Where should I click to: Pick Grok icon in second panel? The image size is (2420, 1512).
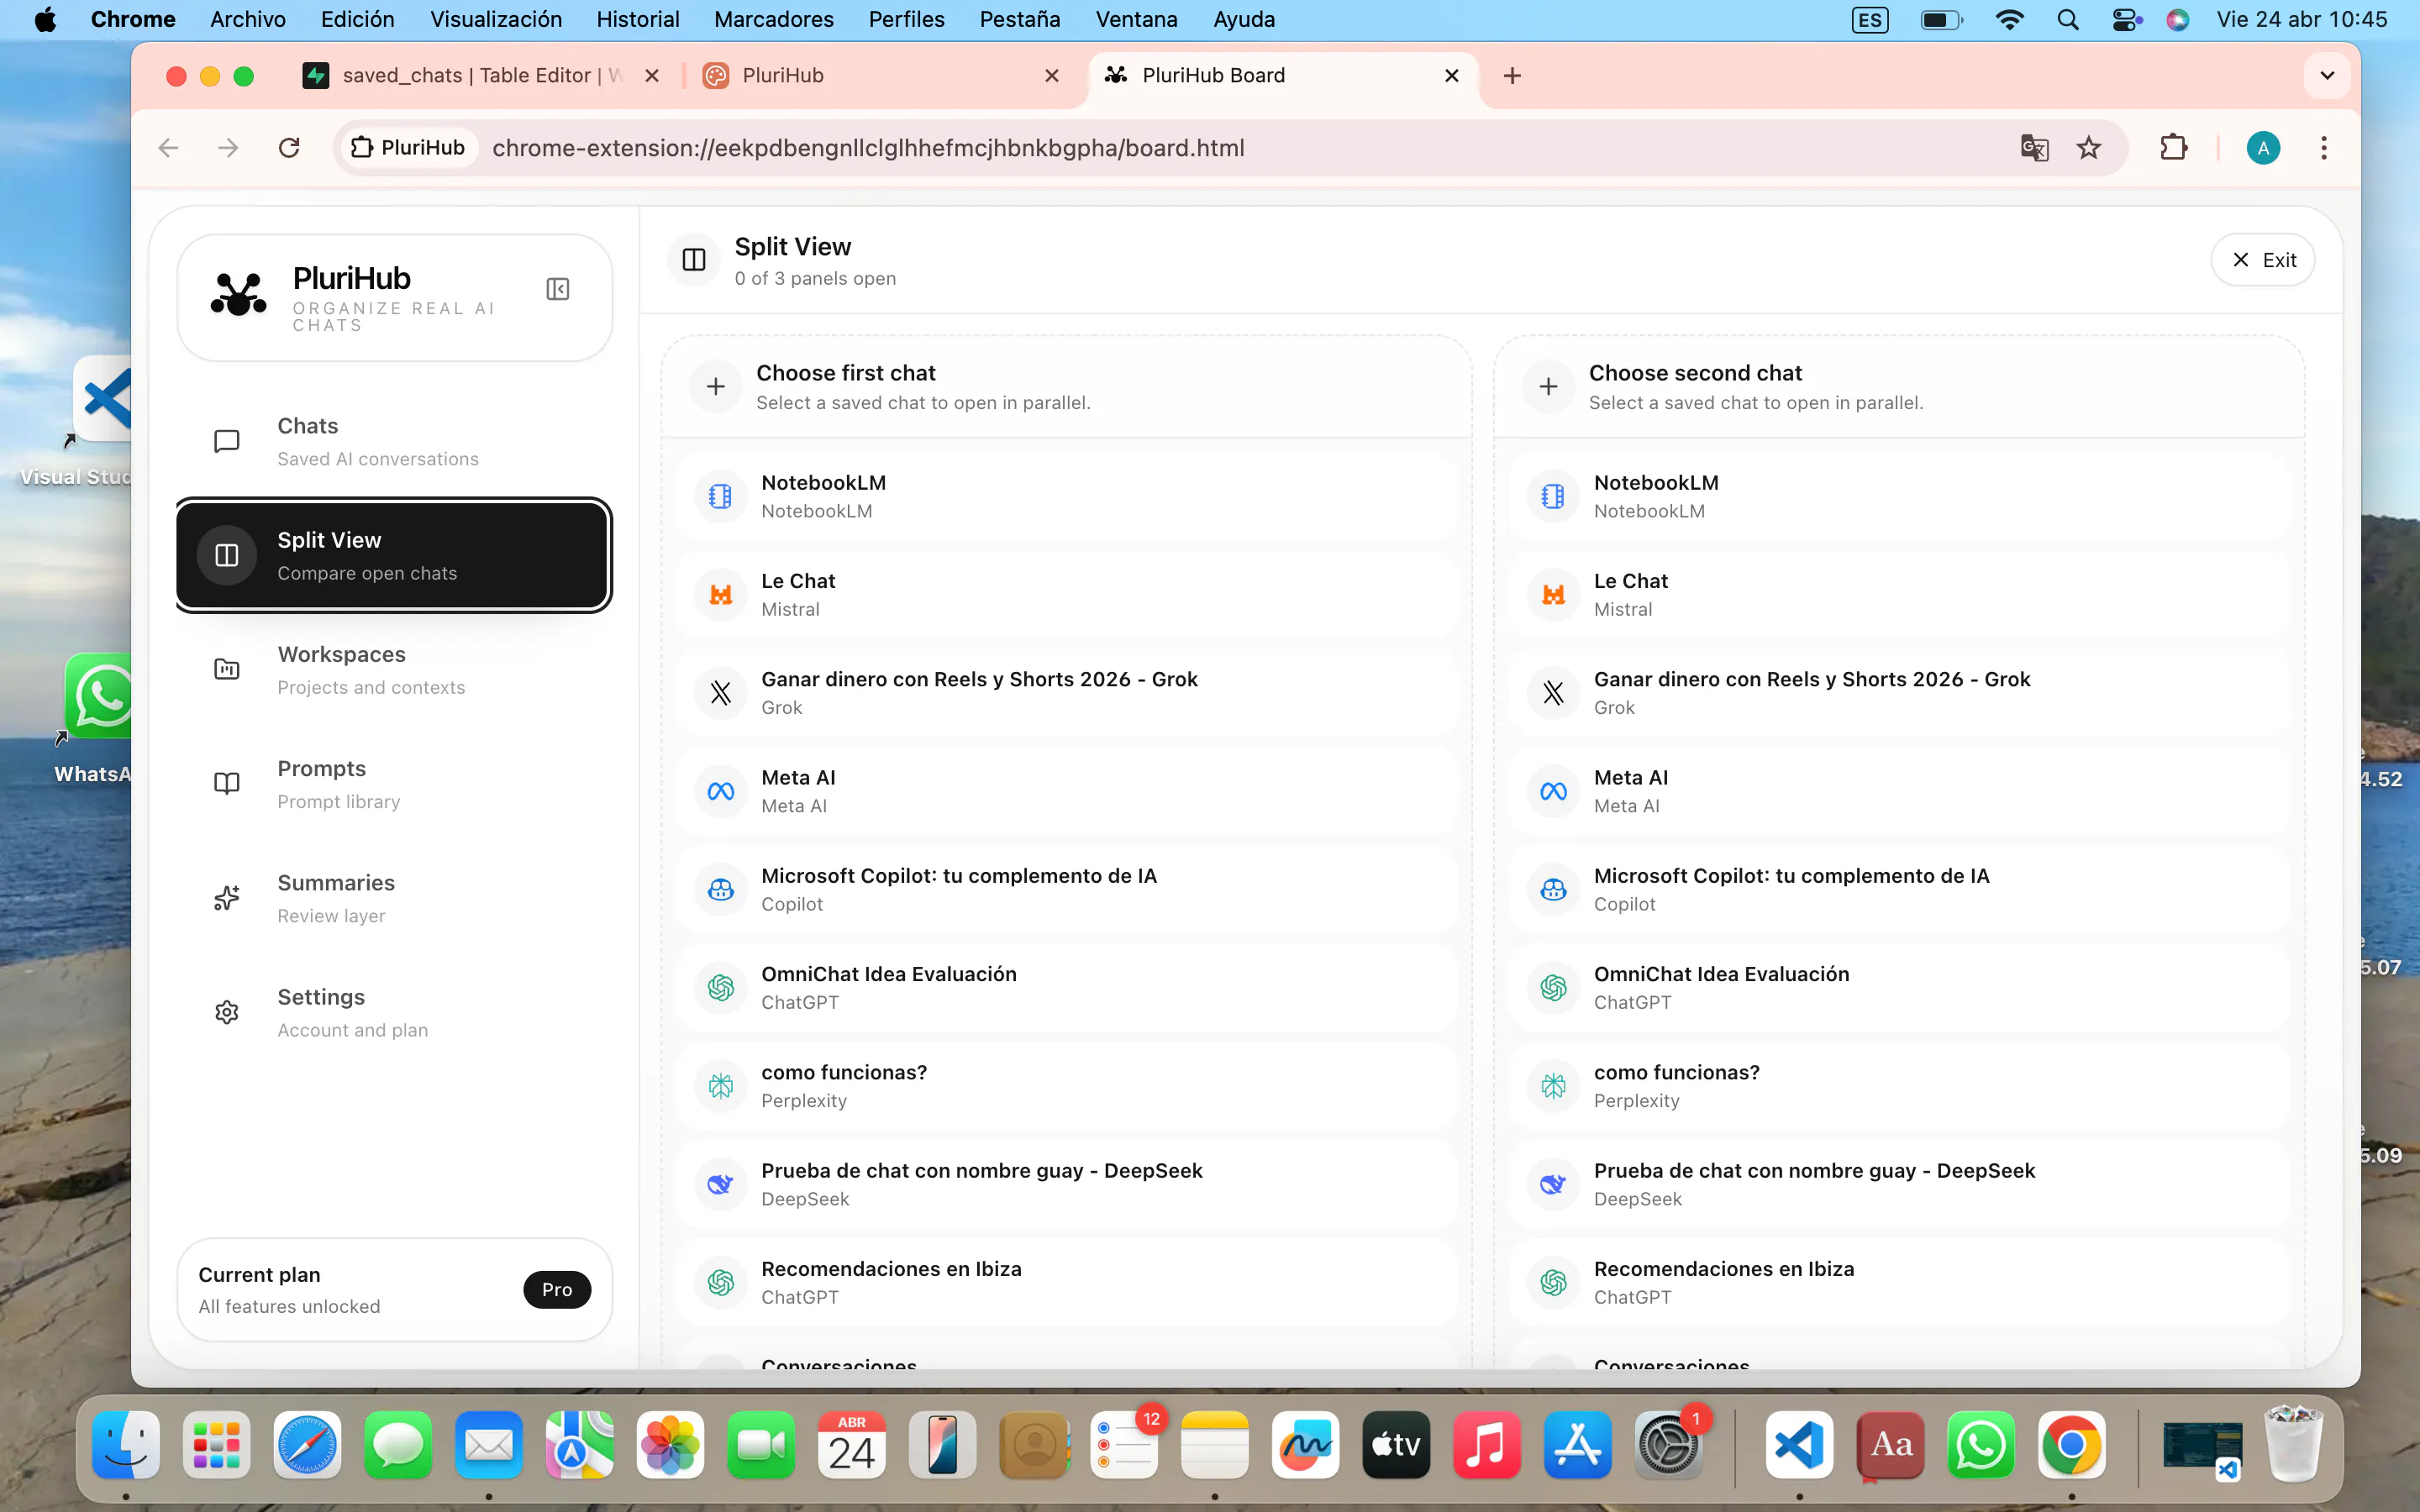(x=1553, y=692)
